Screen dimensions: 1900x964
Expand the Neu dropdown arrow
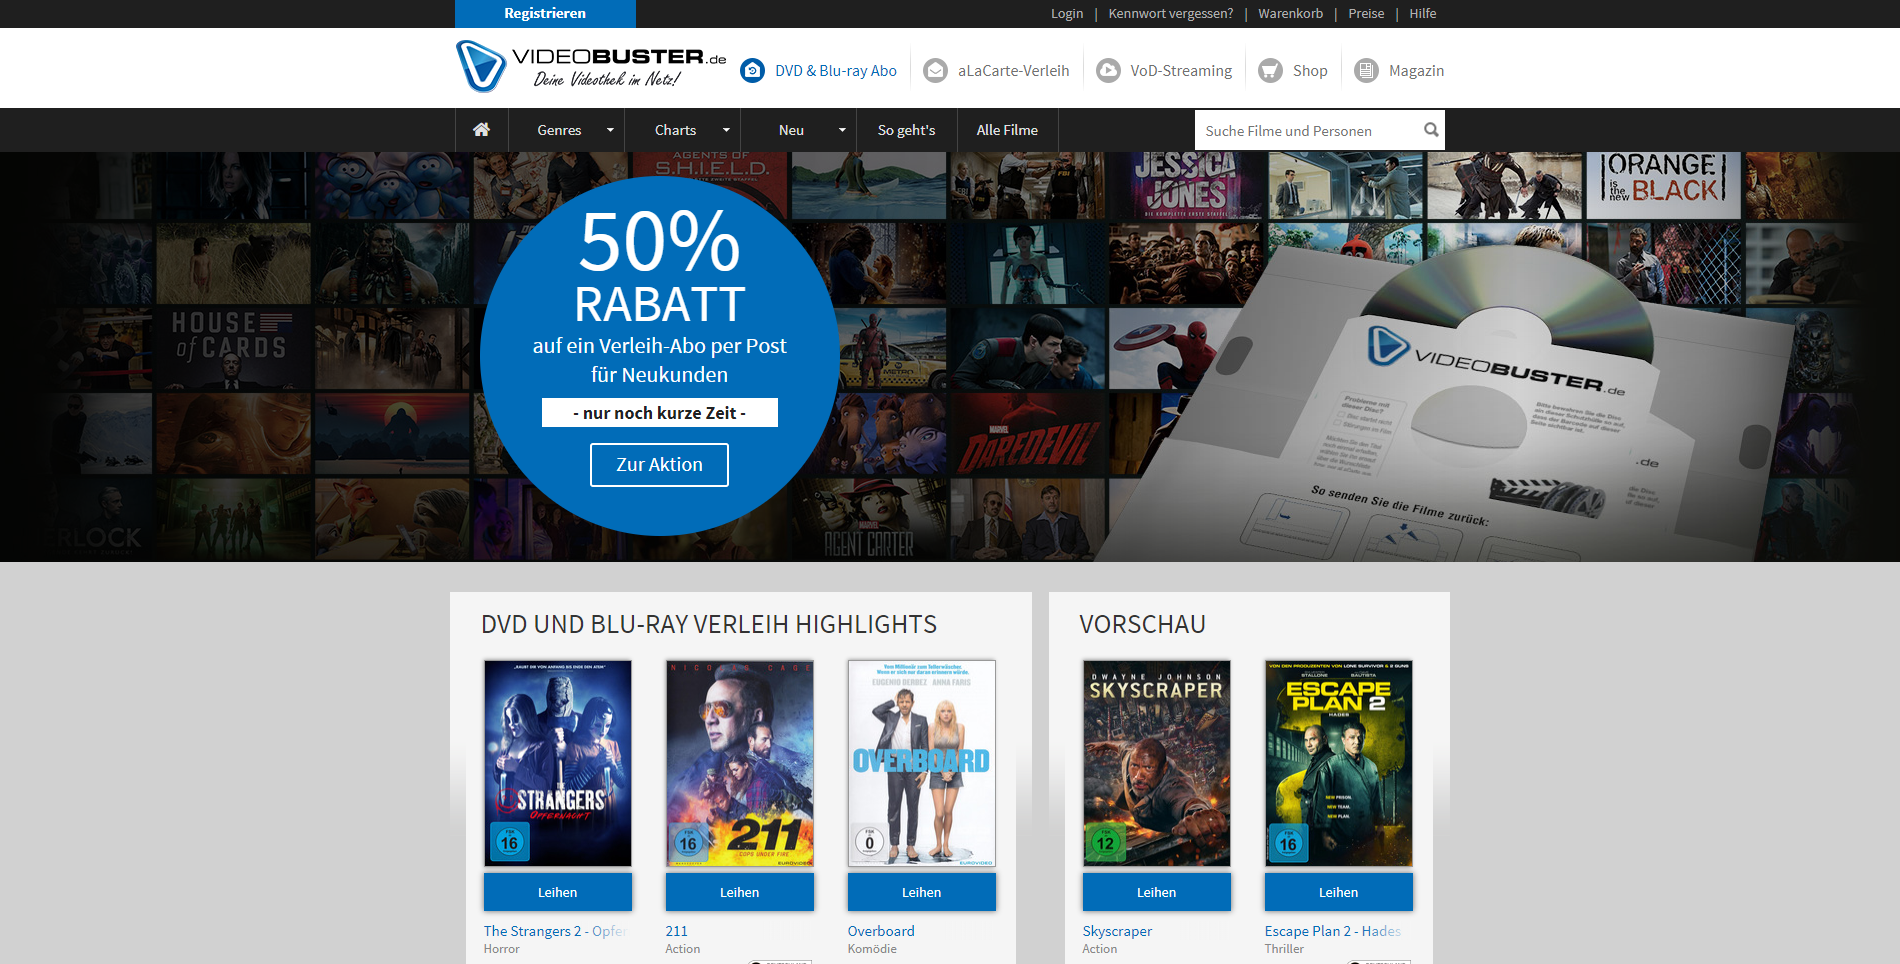842,130
